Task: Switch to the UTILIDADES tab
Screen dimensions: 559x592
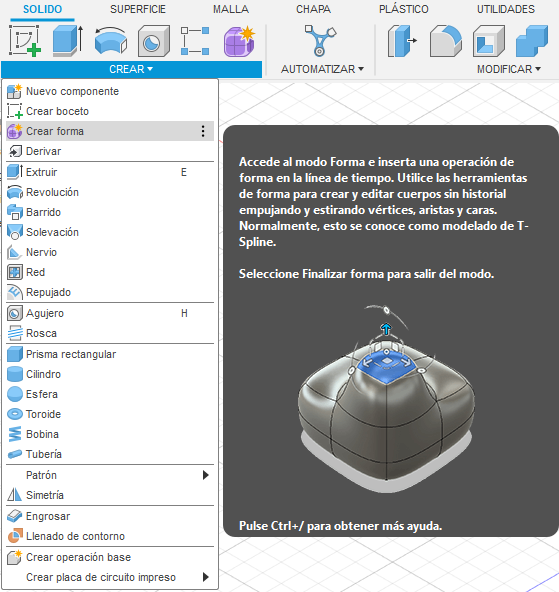Action: [506, 9]
